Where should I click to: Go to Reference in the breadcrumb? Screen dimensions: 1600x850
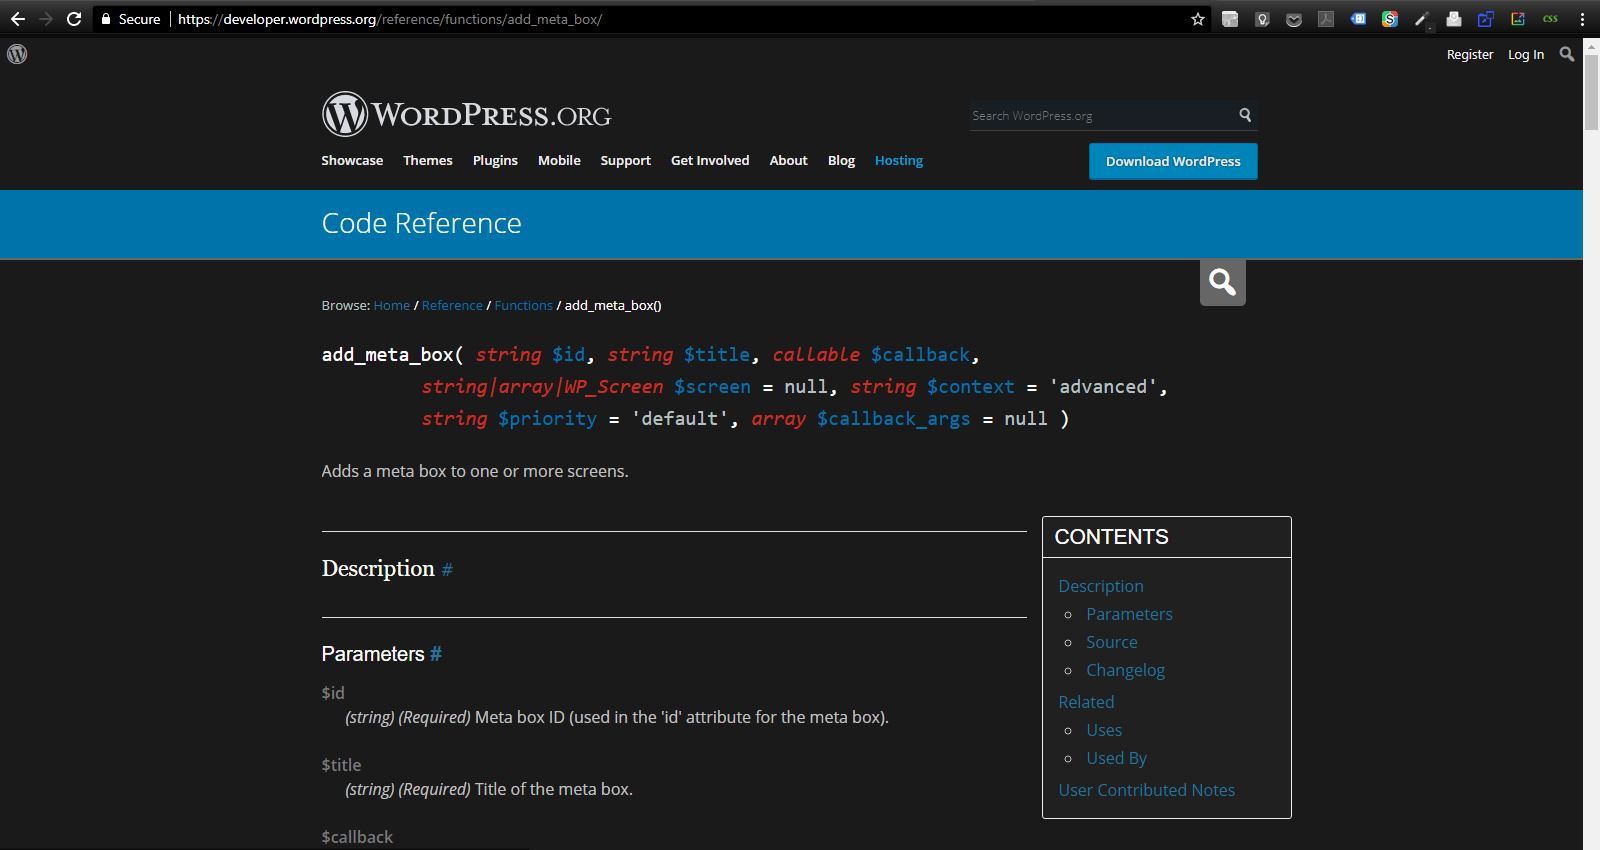(x=452, y=305)
